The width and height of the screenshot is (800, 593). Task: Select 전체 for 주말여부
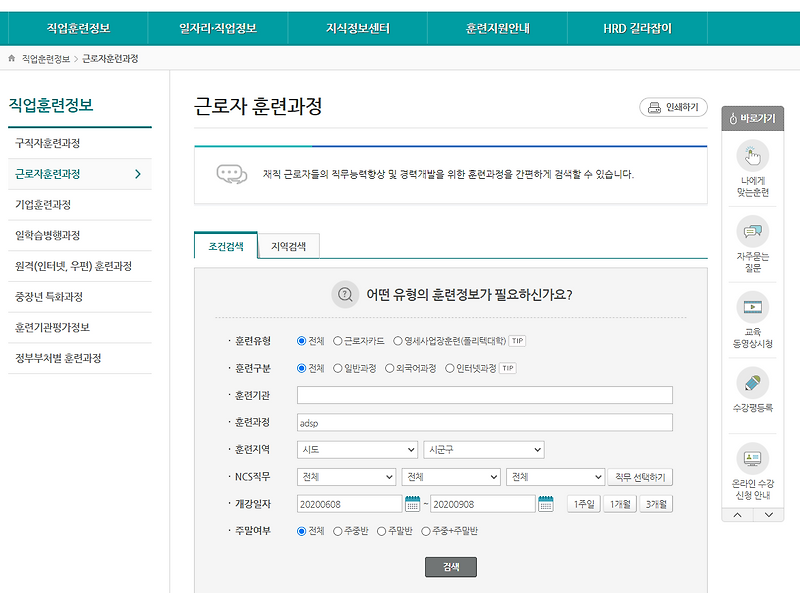coord(302,531)
